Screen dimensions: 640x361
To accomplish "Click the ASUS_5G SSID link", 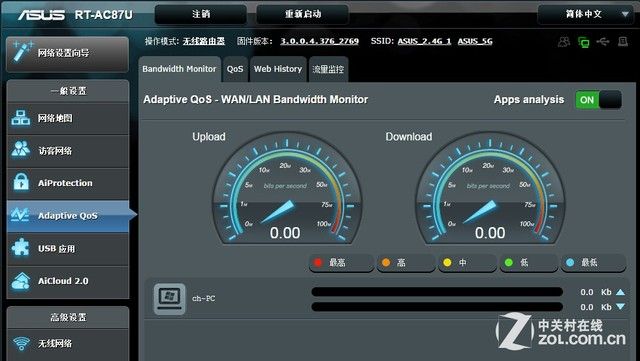I will 475,41.
